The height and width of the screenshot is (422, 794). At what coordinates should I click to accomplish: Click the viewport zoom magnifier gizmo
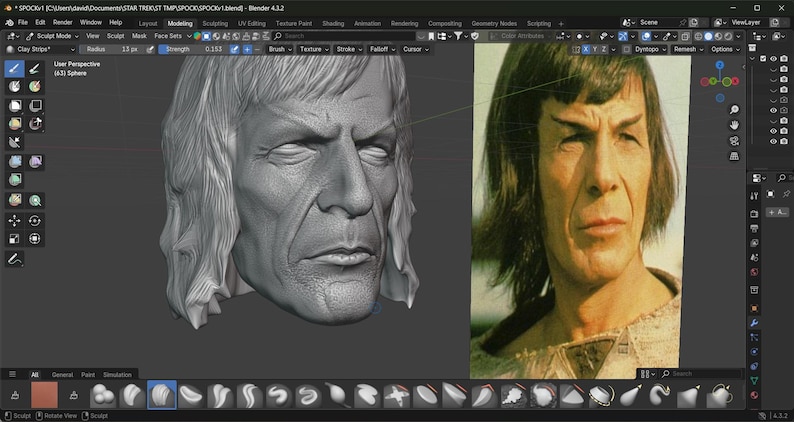734,110
